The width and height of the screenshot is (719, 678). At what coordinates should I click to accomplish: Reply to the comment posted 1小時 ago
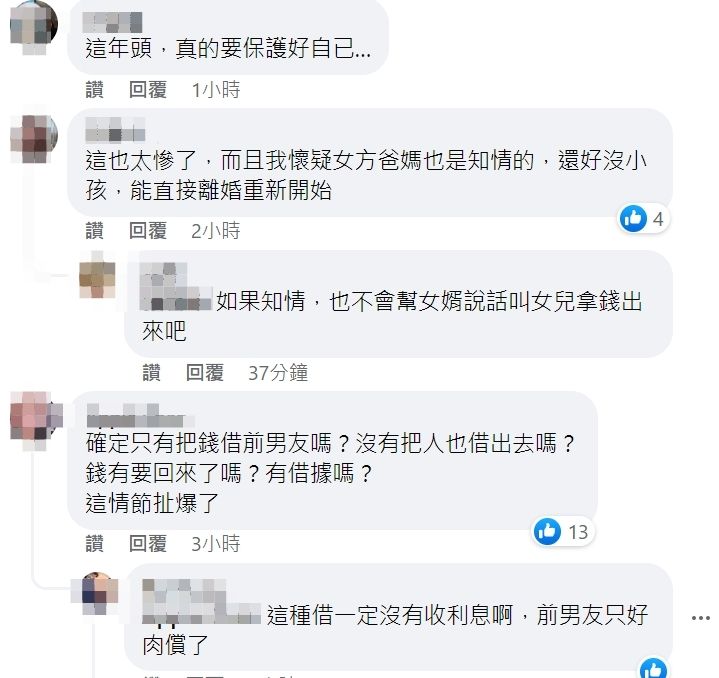(x=148, y=89)
